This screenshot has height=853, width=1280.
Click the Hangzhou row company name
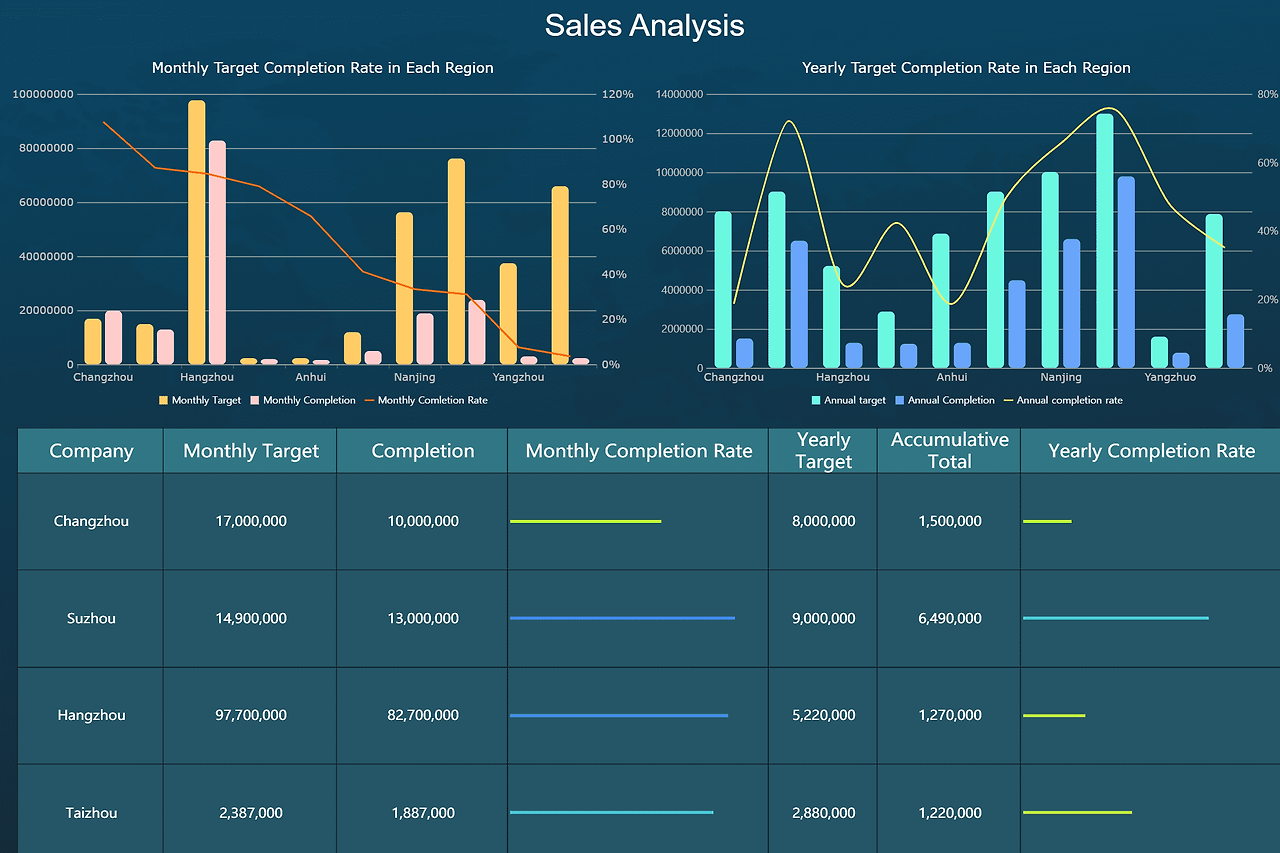[90, 715]
